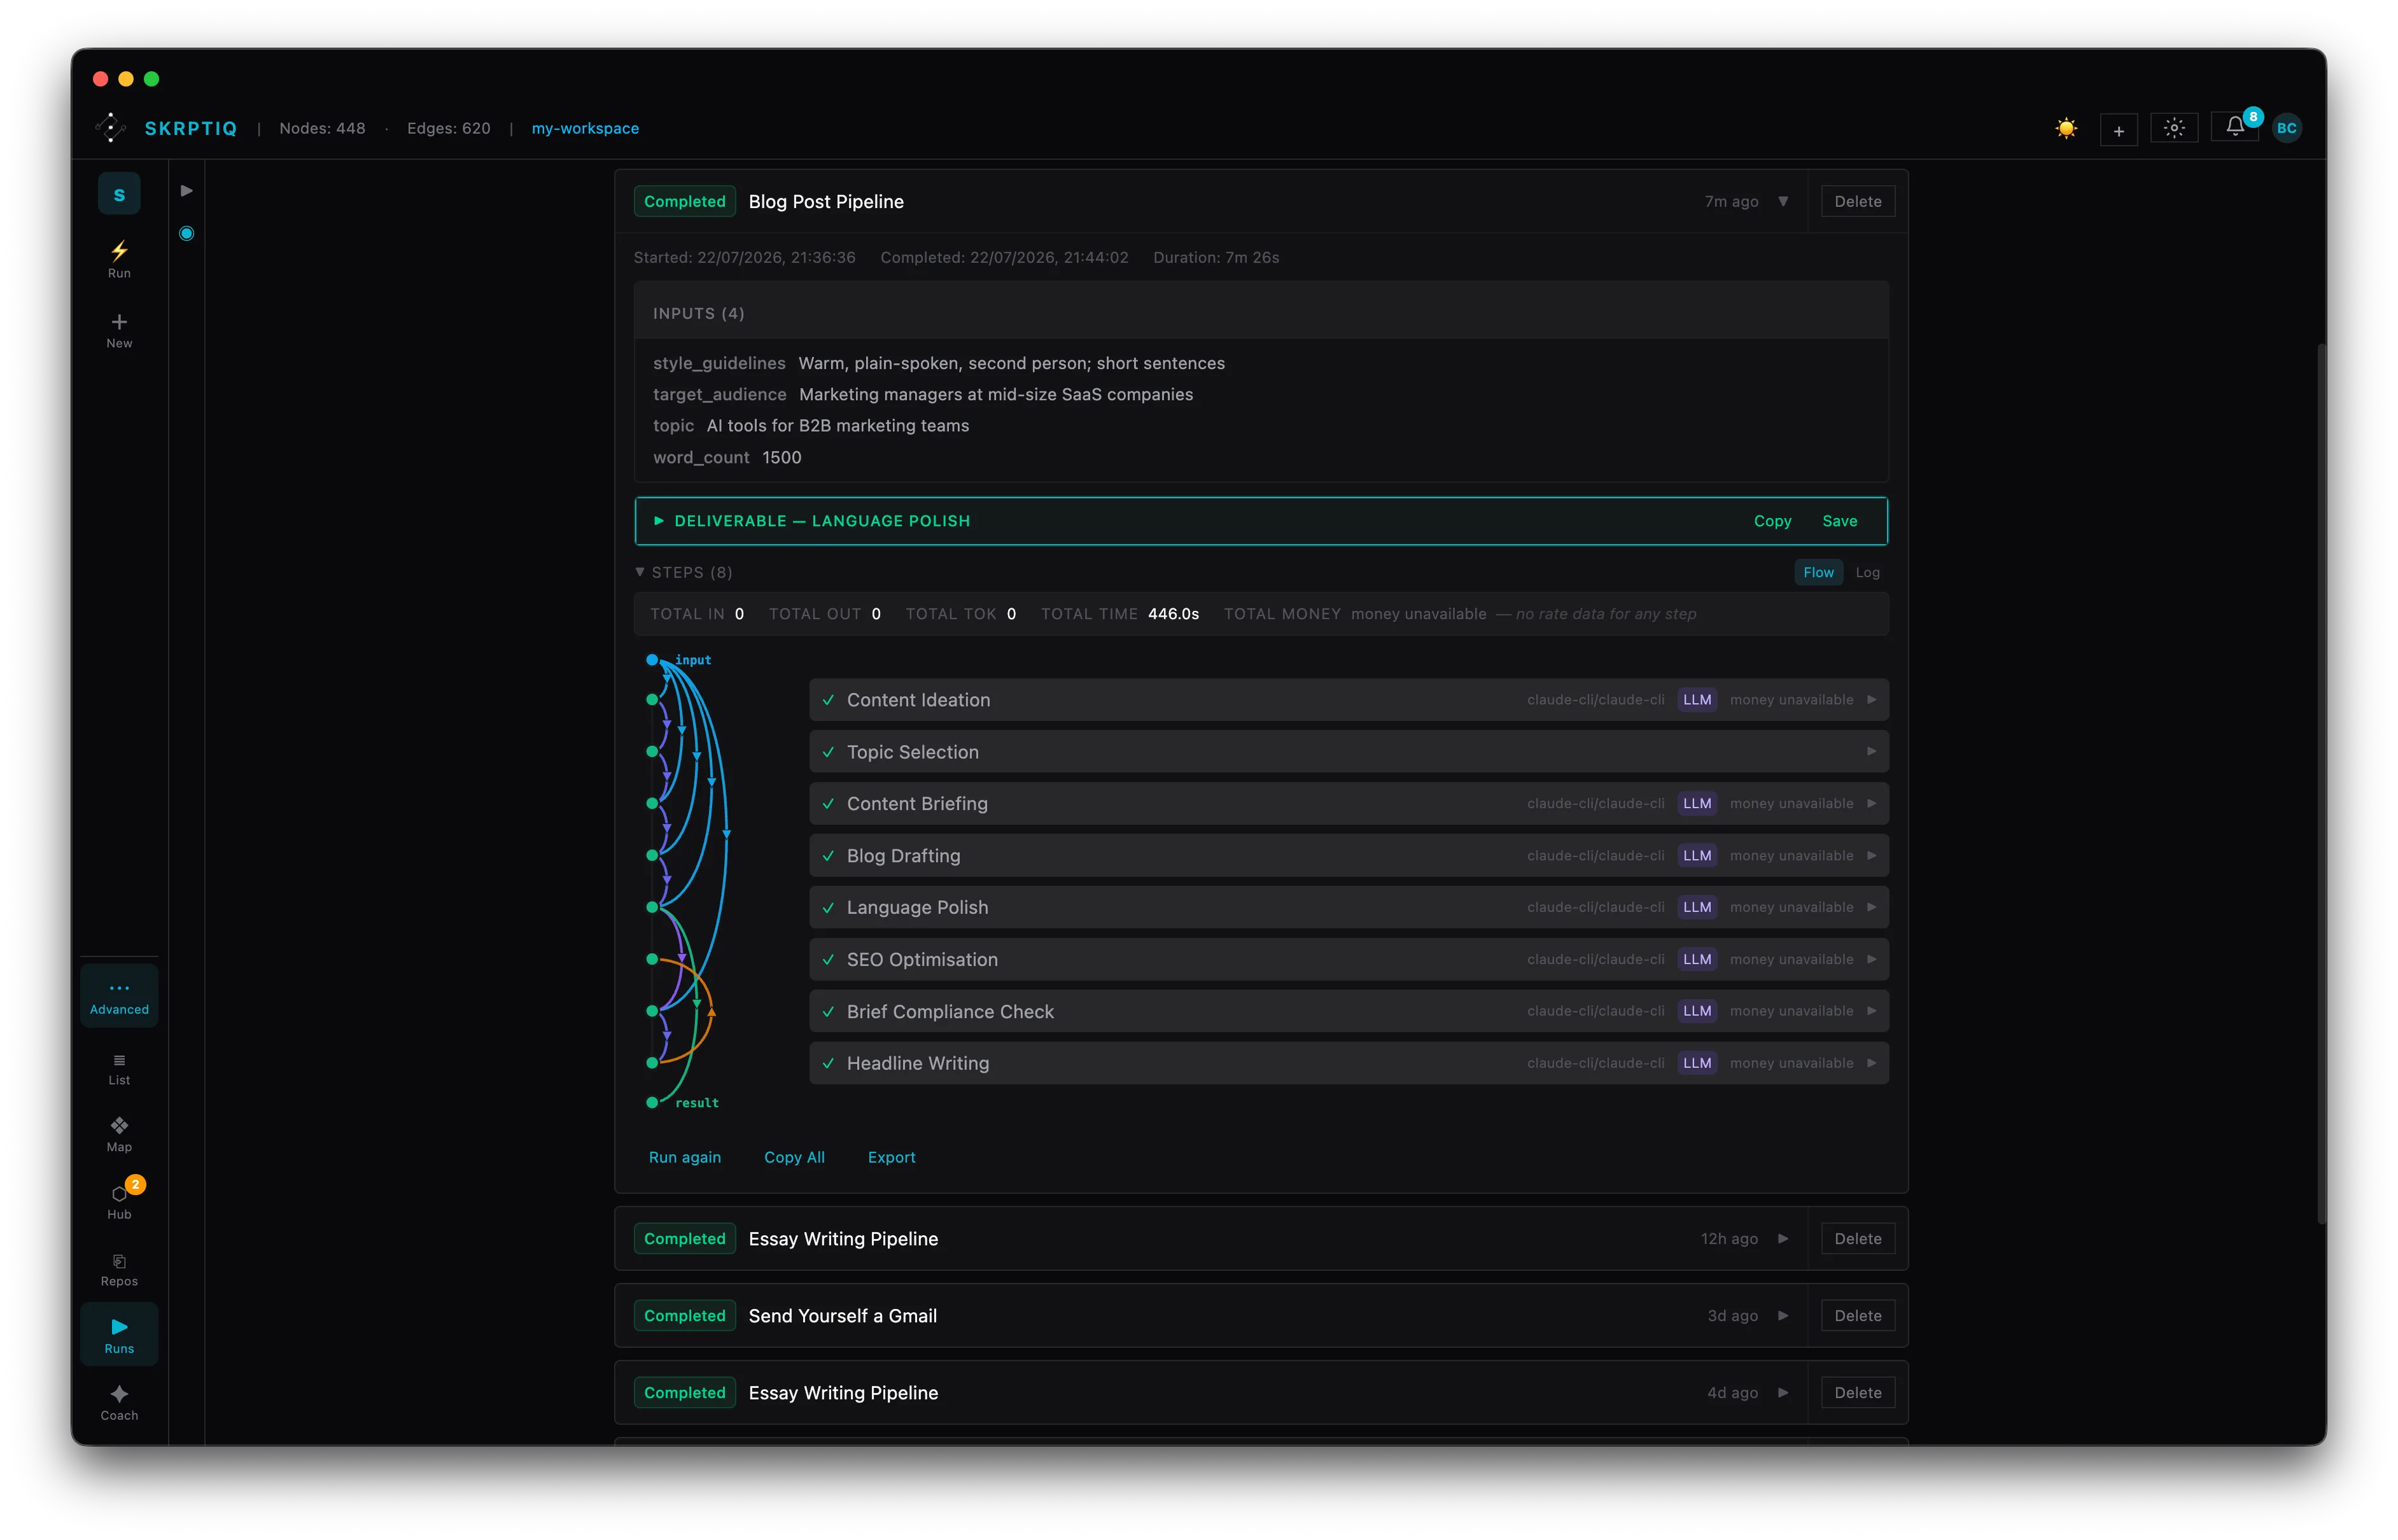Viewport: 2398px width, 1540px height.
Task: Click the topic value 'AI tools for B2B marketing teams'
Action: pos(837,425)
